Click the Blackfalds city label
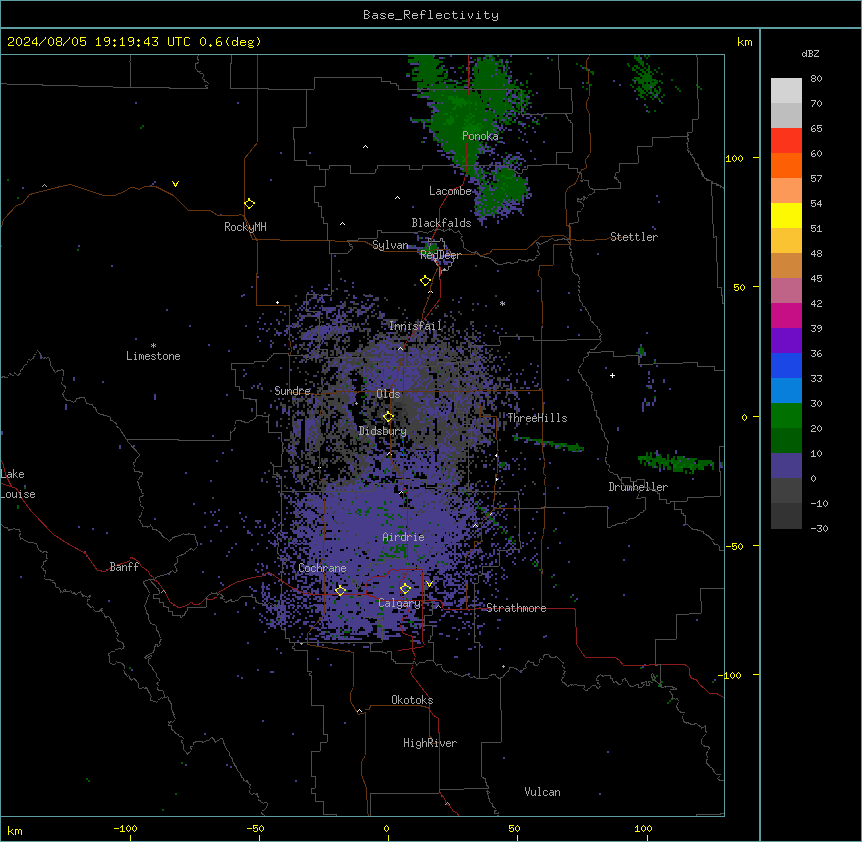This screenshot has height=842, width=862. coord(441,223)
